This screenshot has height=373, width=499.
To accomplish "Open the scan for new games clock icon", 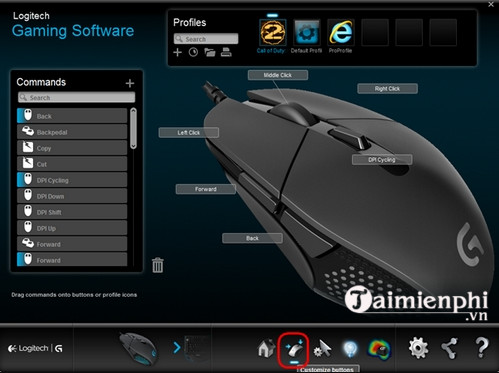I will (193, 52).
